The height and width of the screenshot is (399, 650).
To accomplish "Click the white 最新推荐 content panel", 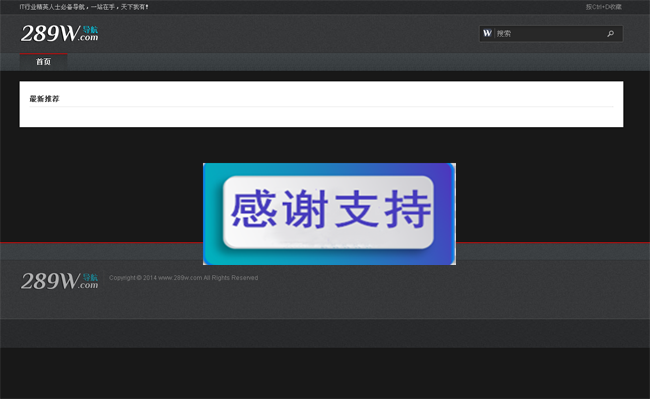I will tap(321, 104).
